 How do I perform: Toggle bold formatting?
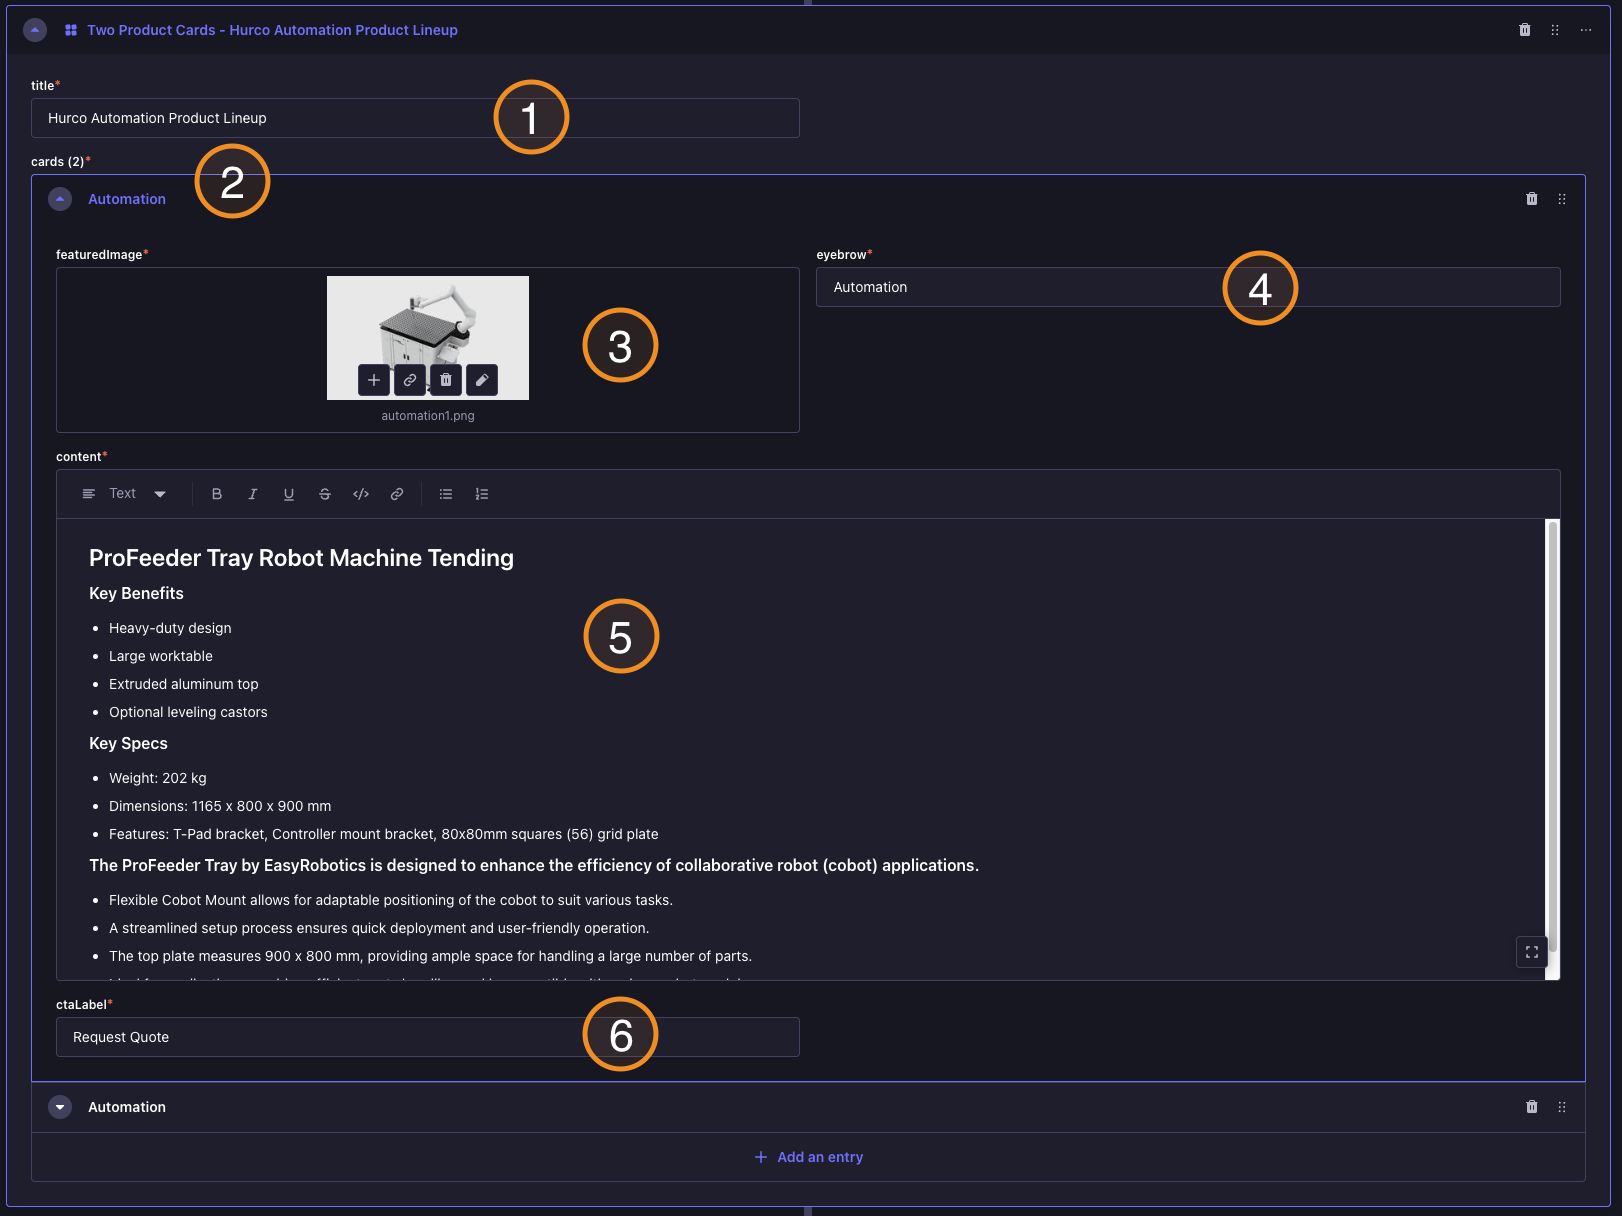pyautogui.click(x=217, y=494)
